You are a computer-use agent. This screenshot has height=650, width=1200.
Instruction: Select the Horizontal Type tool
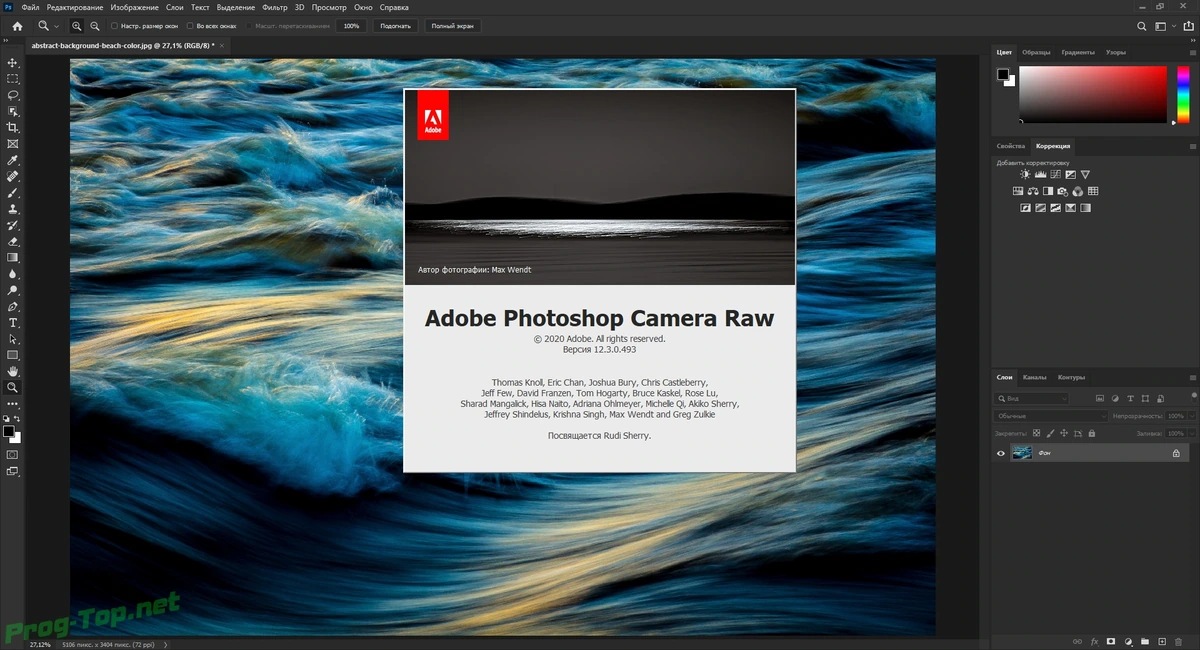click(x=13, y=323)
